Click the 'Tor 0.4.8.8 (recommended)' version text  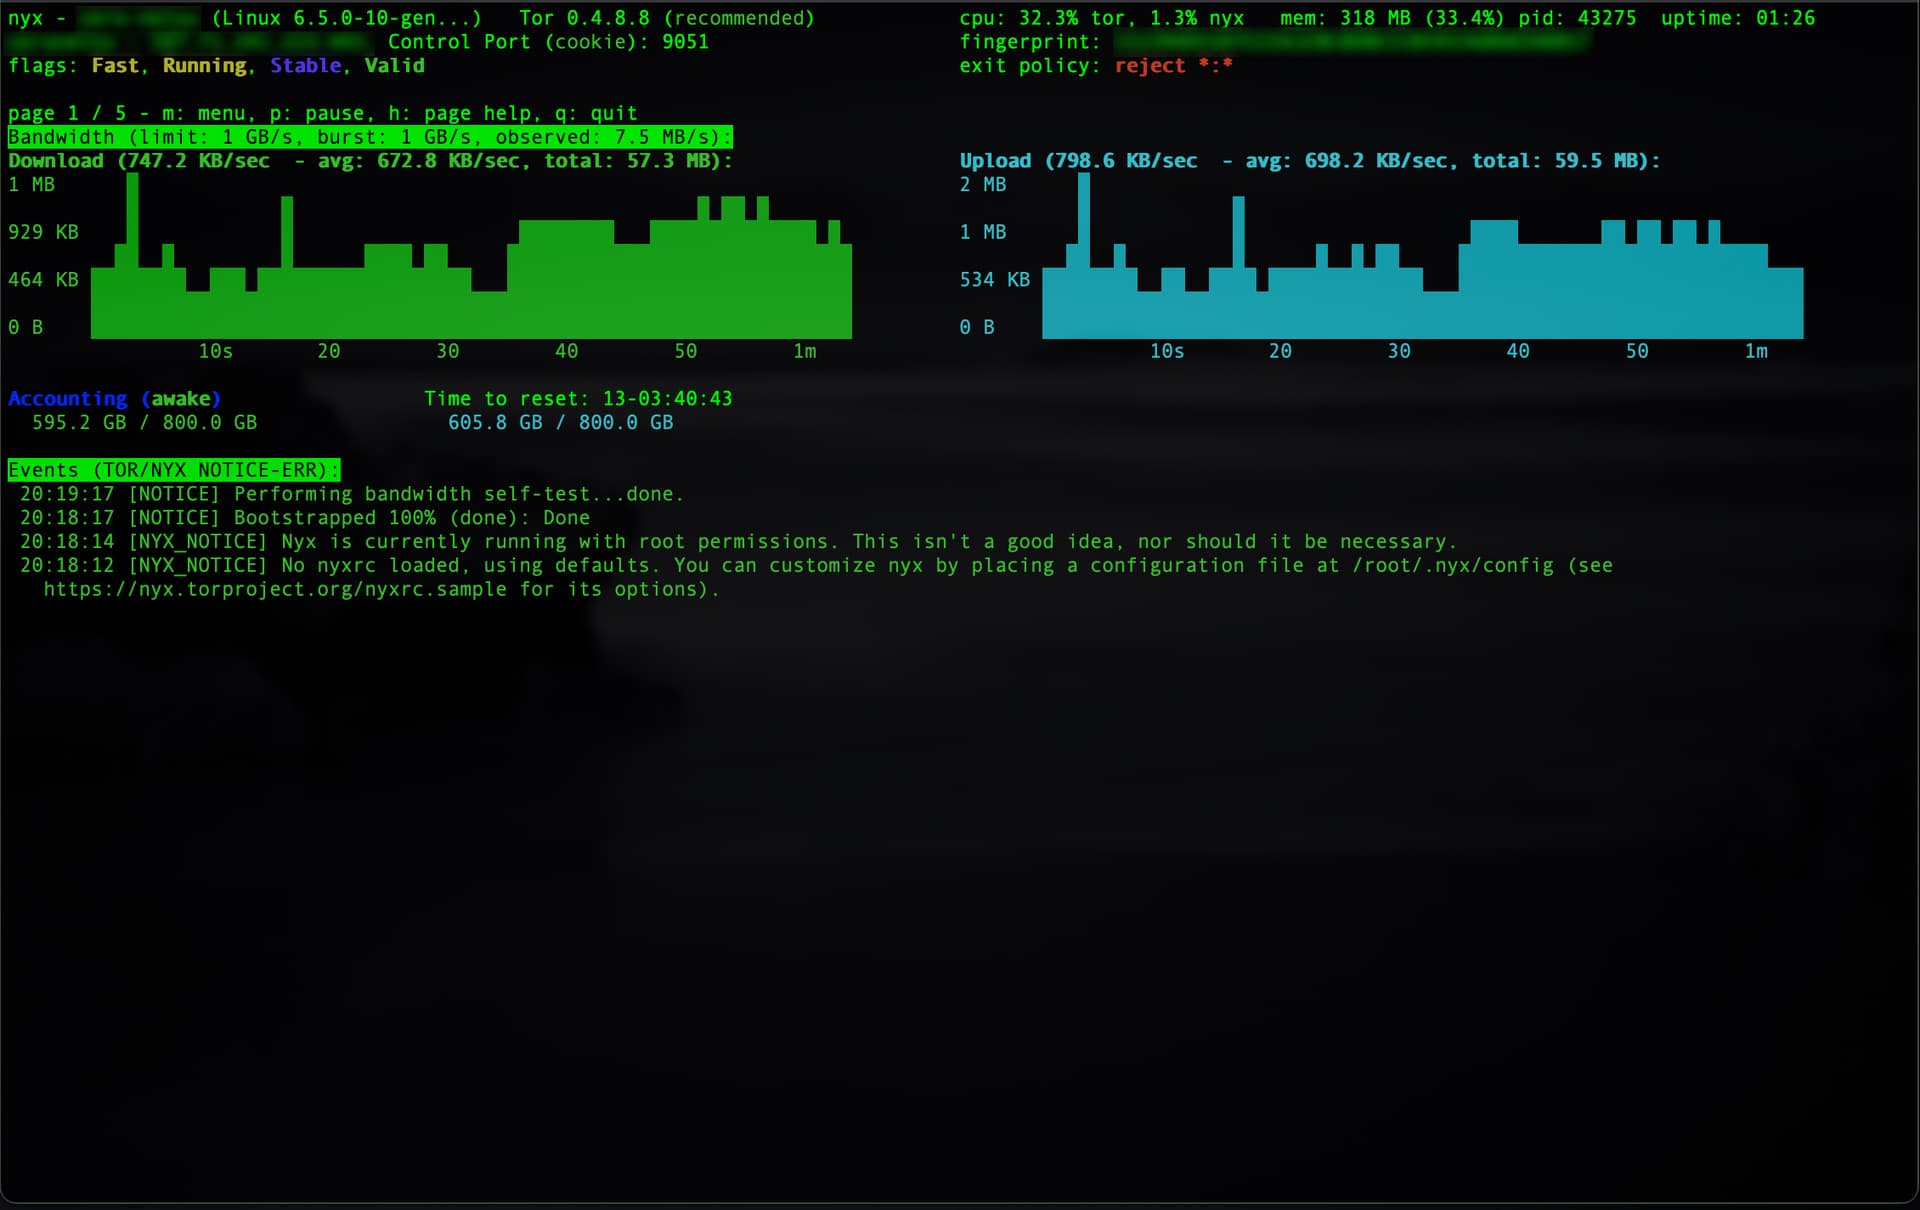pyautogui.click(x=666, y=18)
